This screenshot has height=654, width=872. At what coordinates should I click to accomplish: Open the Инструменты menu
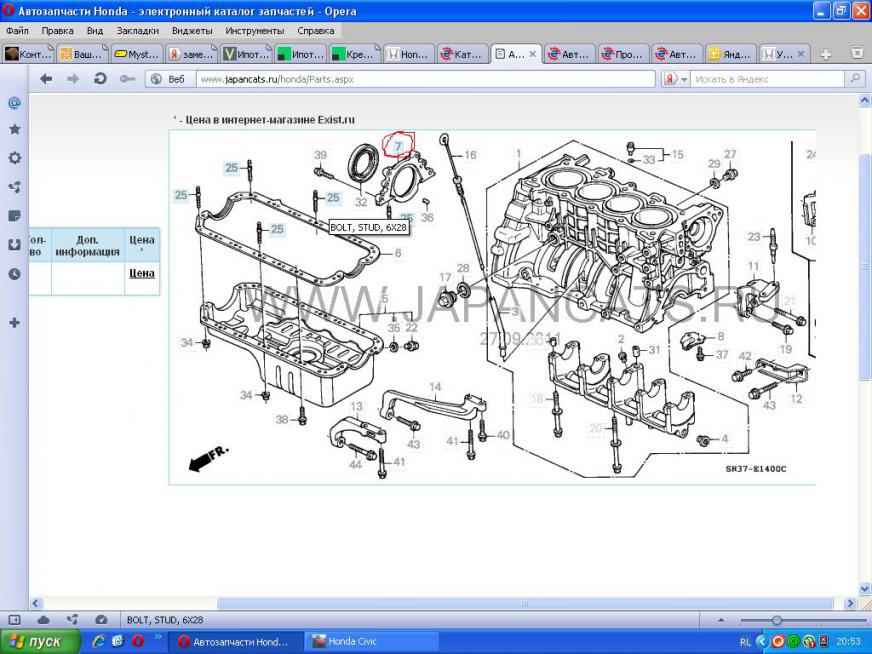pos(255,31)
